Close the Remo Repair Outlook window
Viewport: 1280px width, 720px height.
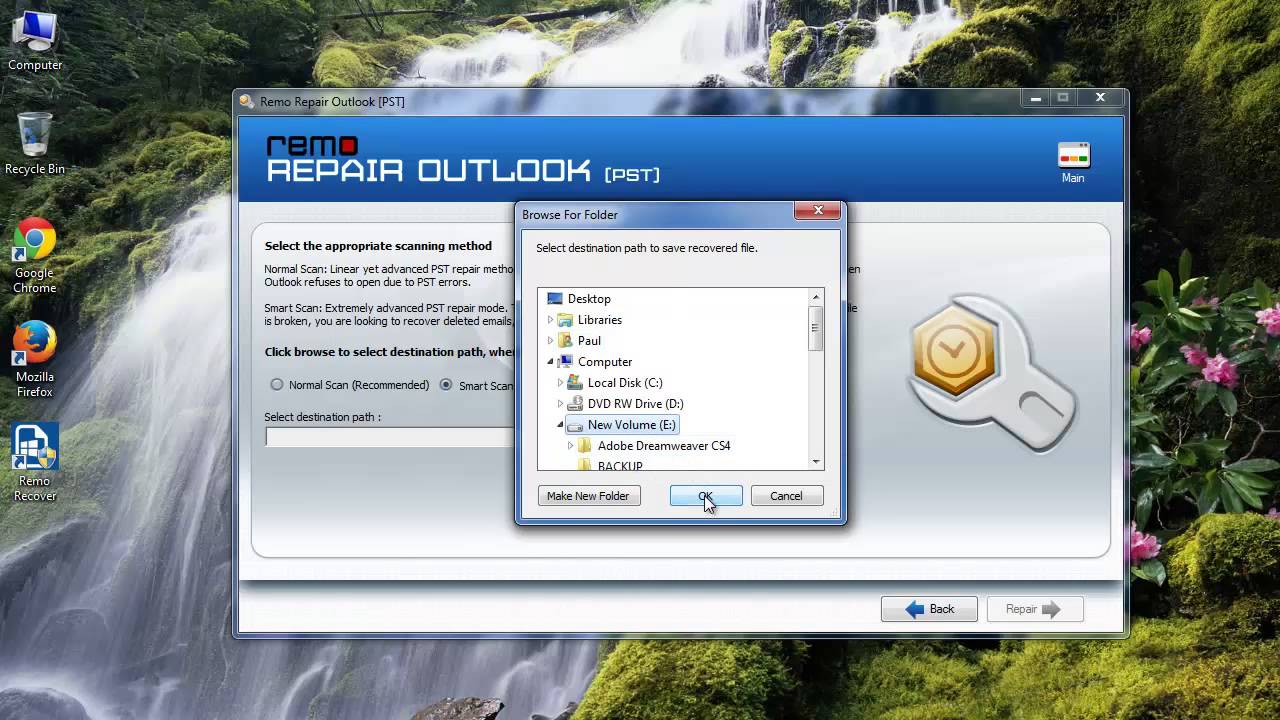point(1100,98)
